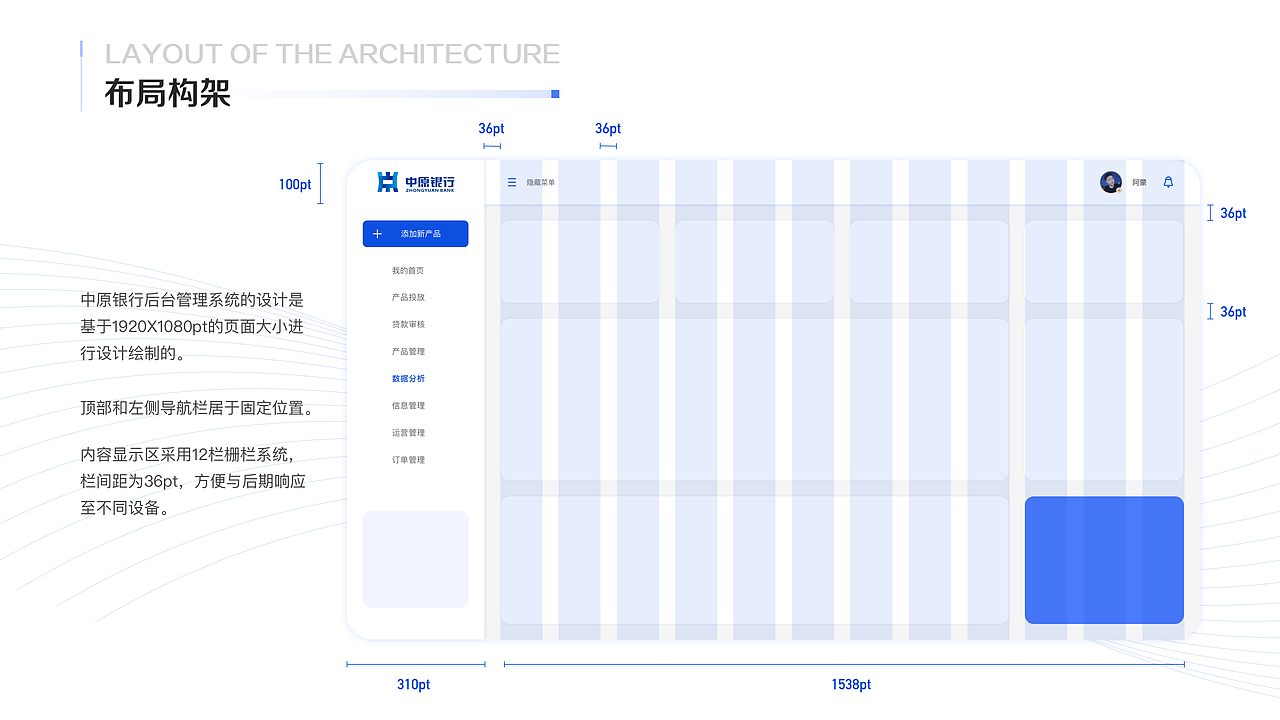Click the 中原银行 logo
Screen dimensions: 1280x720
point(416,182)
